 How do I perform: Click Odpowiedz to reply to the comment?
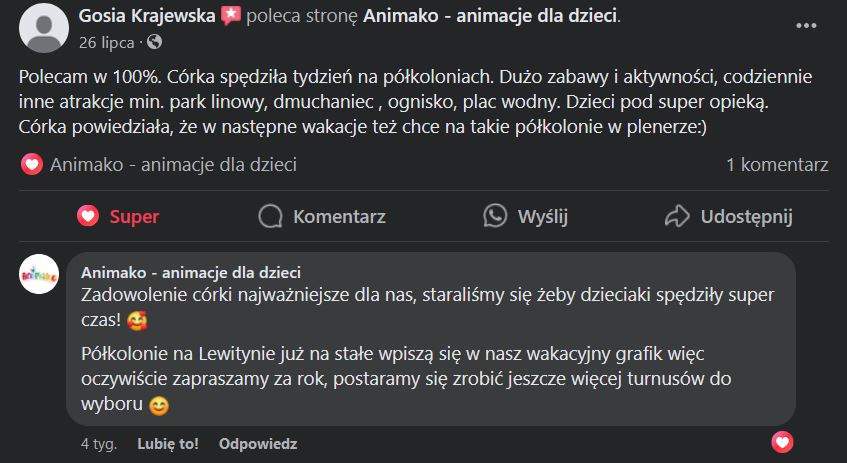pos(258,443)
